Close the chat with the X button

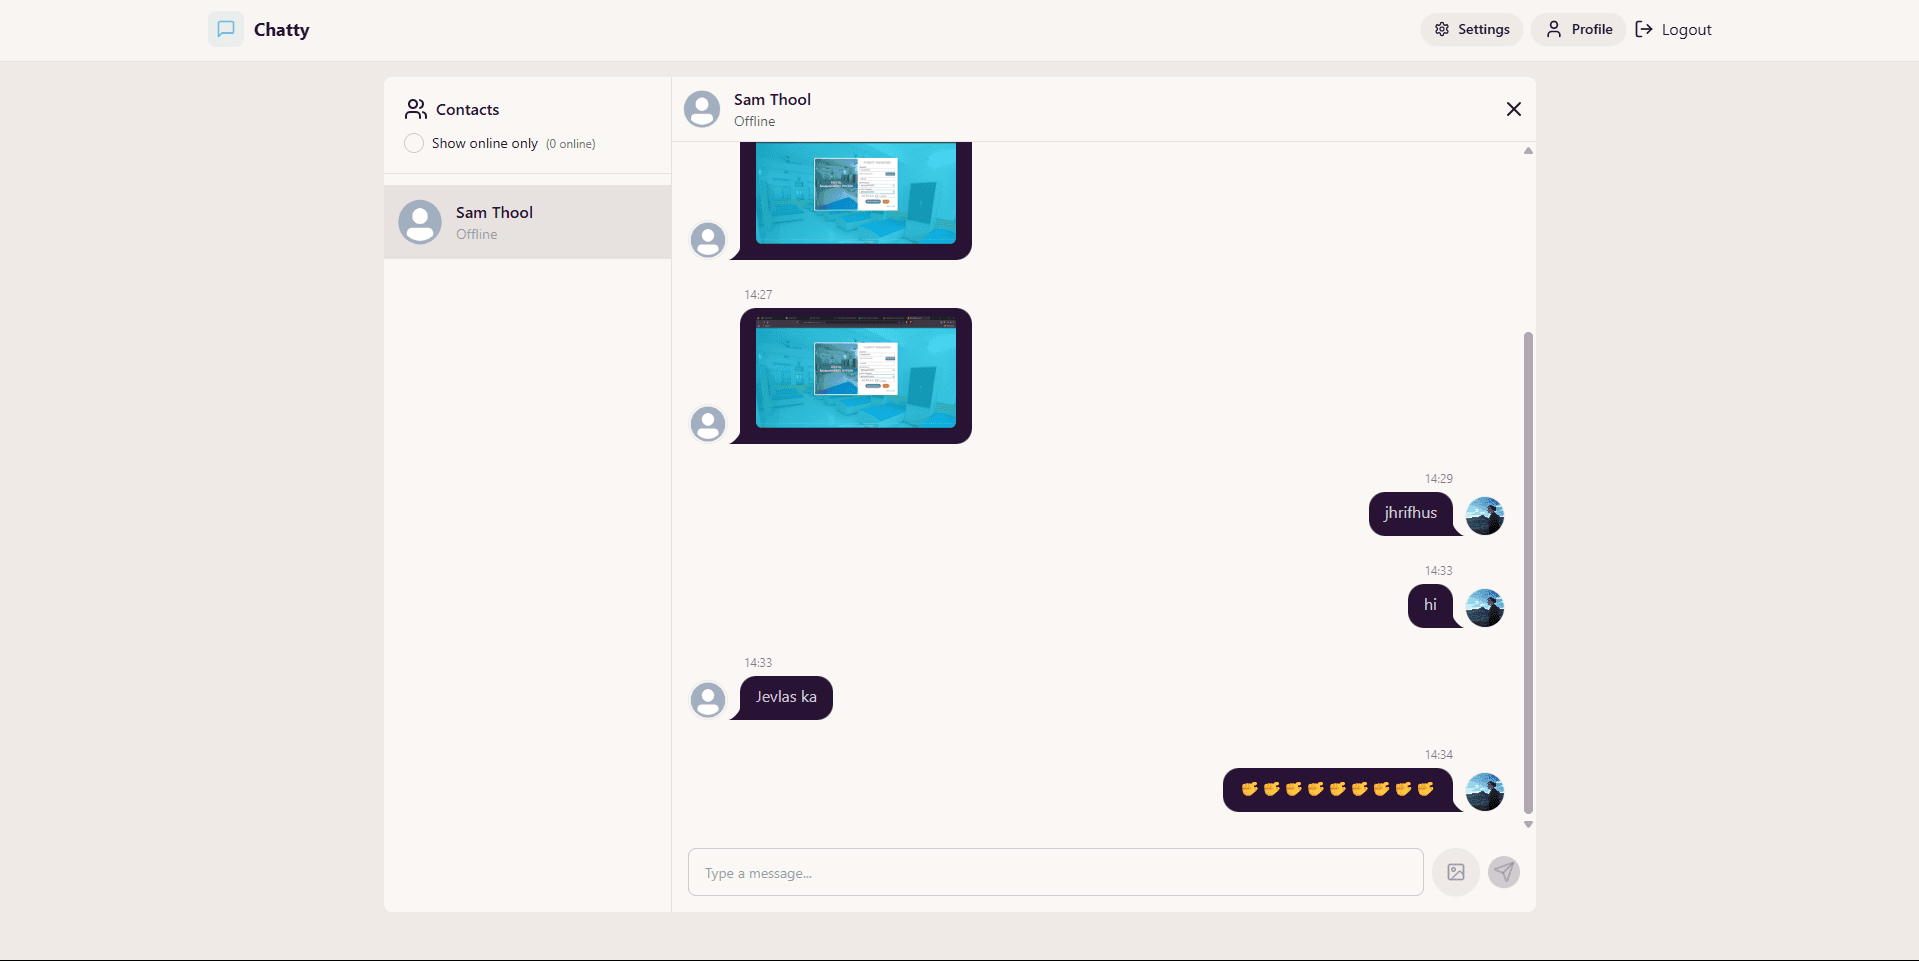point(1513,109)
